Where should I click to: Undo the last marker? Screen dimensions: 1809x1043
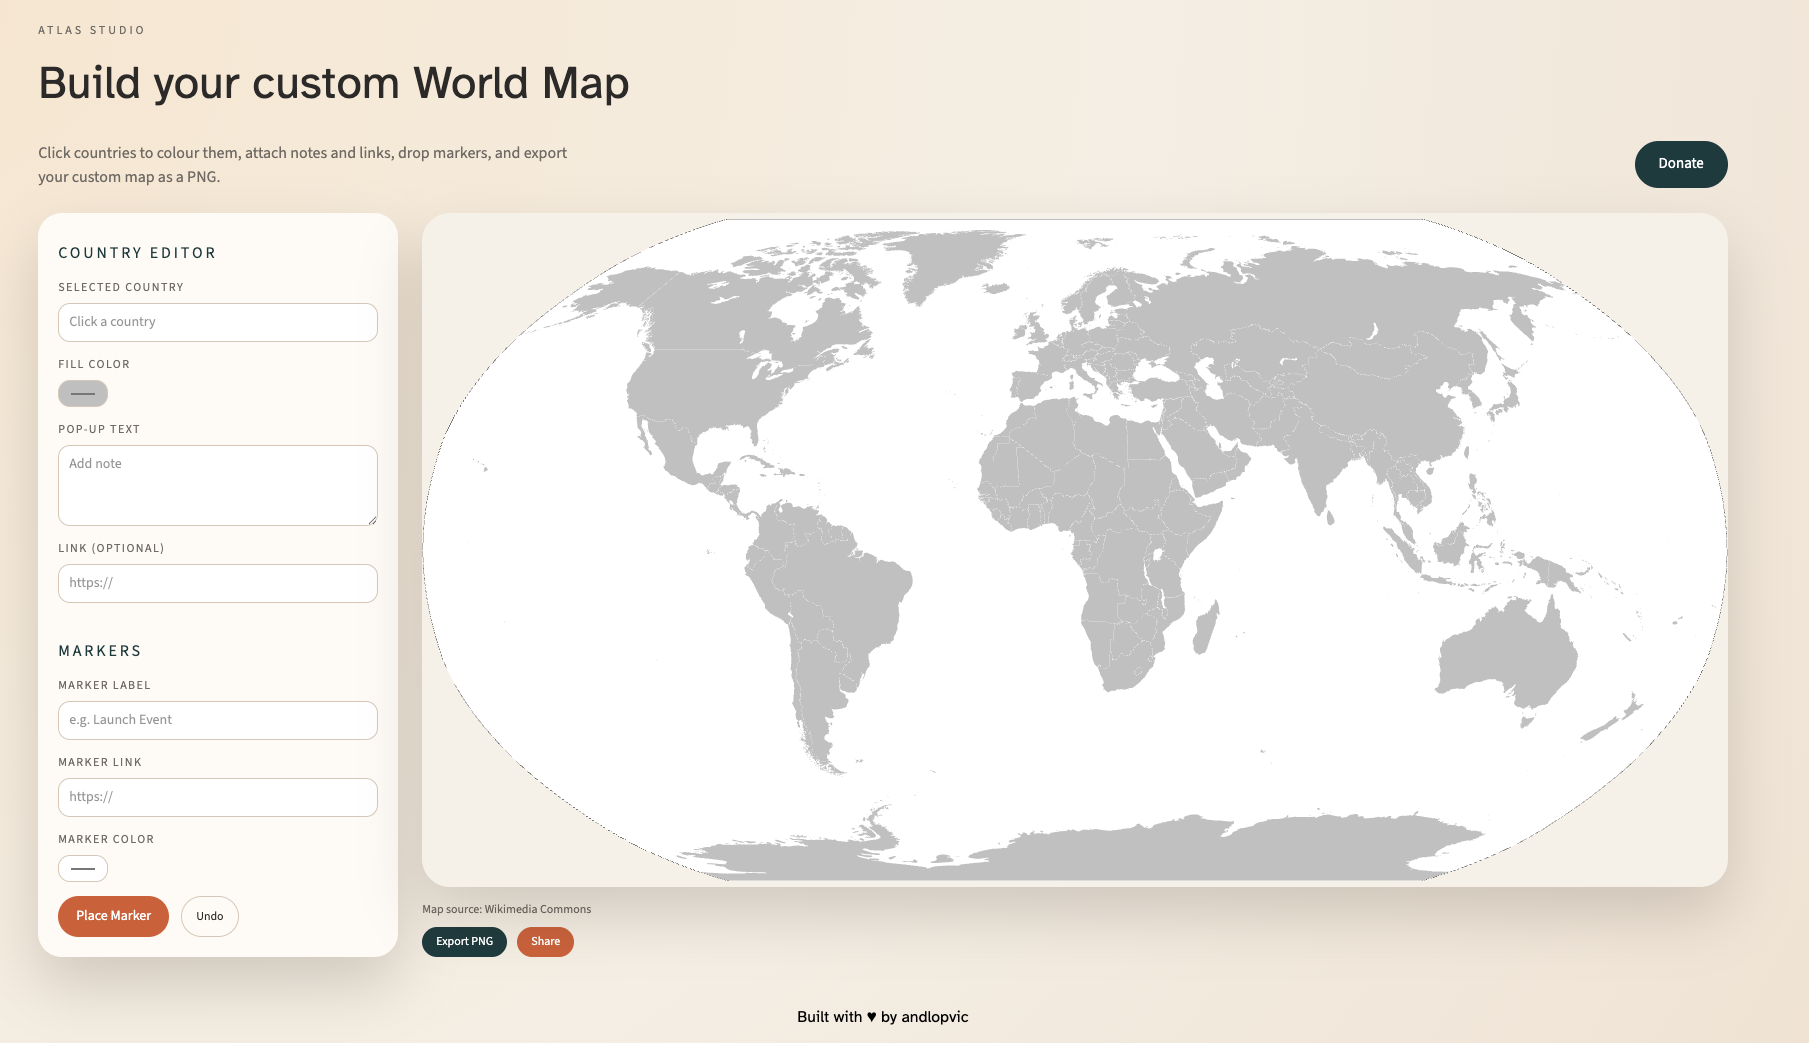[210, 916]
